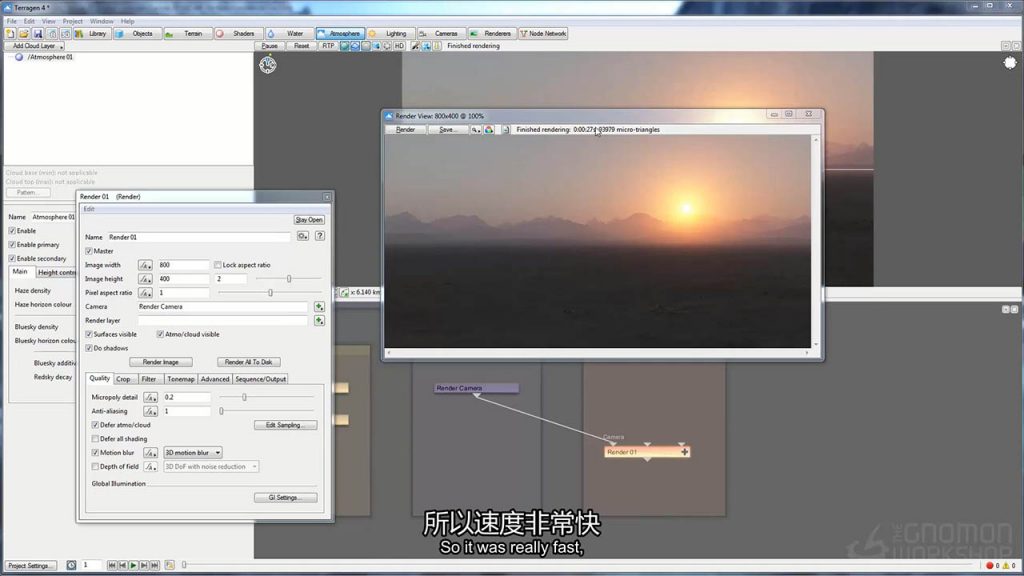Viewport: 1024px width, 576px height.
Task: Click the Render Image button
Action: (161, 362)
